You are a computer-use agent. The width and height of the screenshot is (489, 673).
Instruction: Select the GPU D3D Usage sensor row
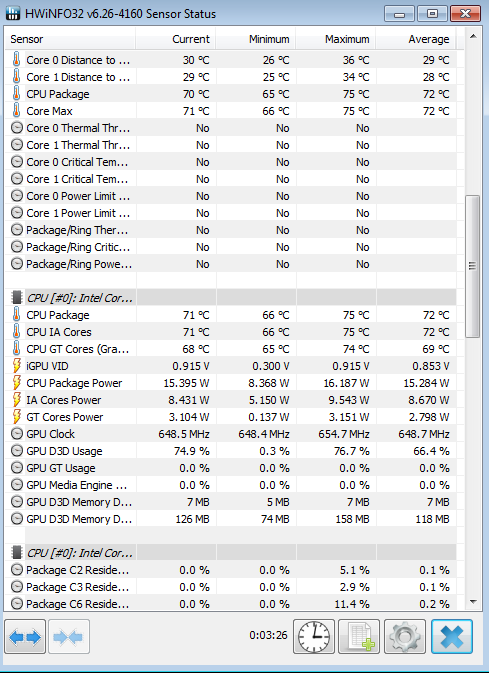(x=231, y=451)
